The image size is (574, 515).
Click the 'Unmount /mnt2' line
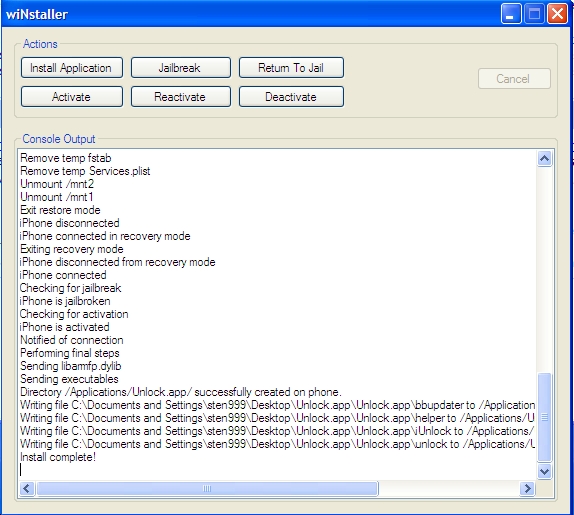click(x=57, y=184)
